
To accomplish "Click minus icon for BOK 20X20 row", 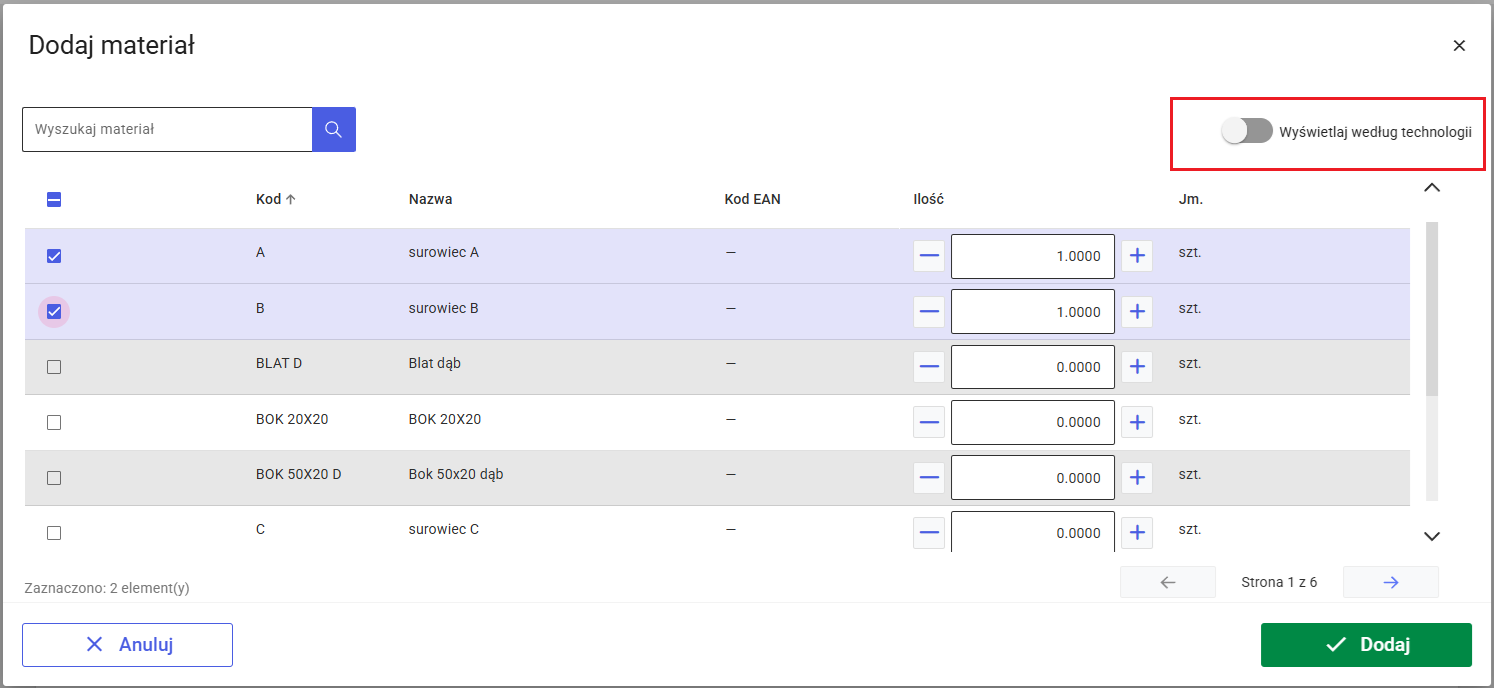I will pos(929,422).
